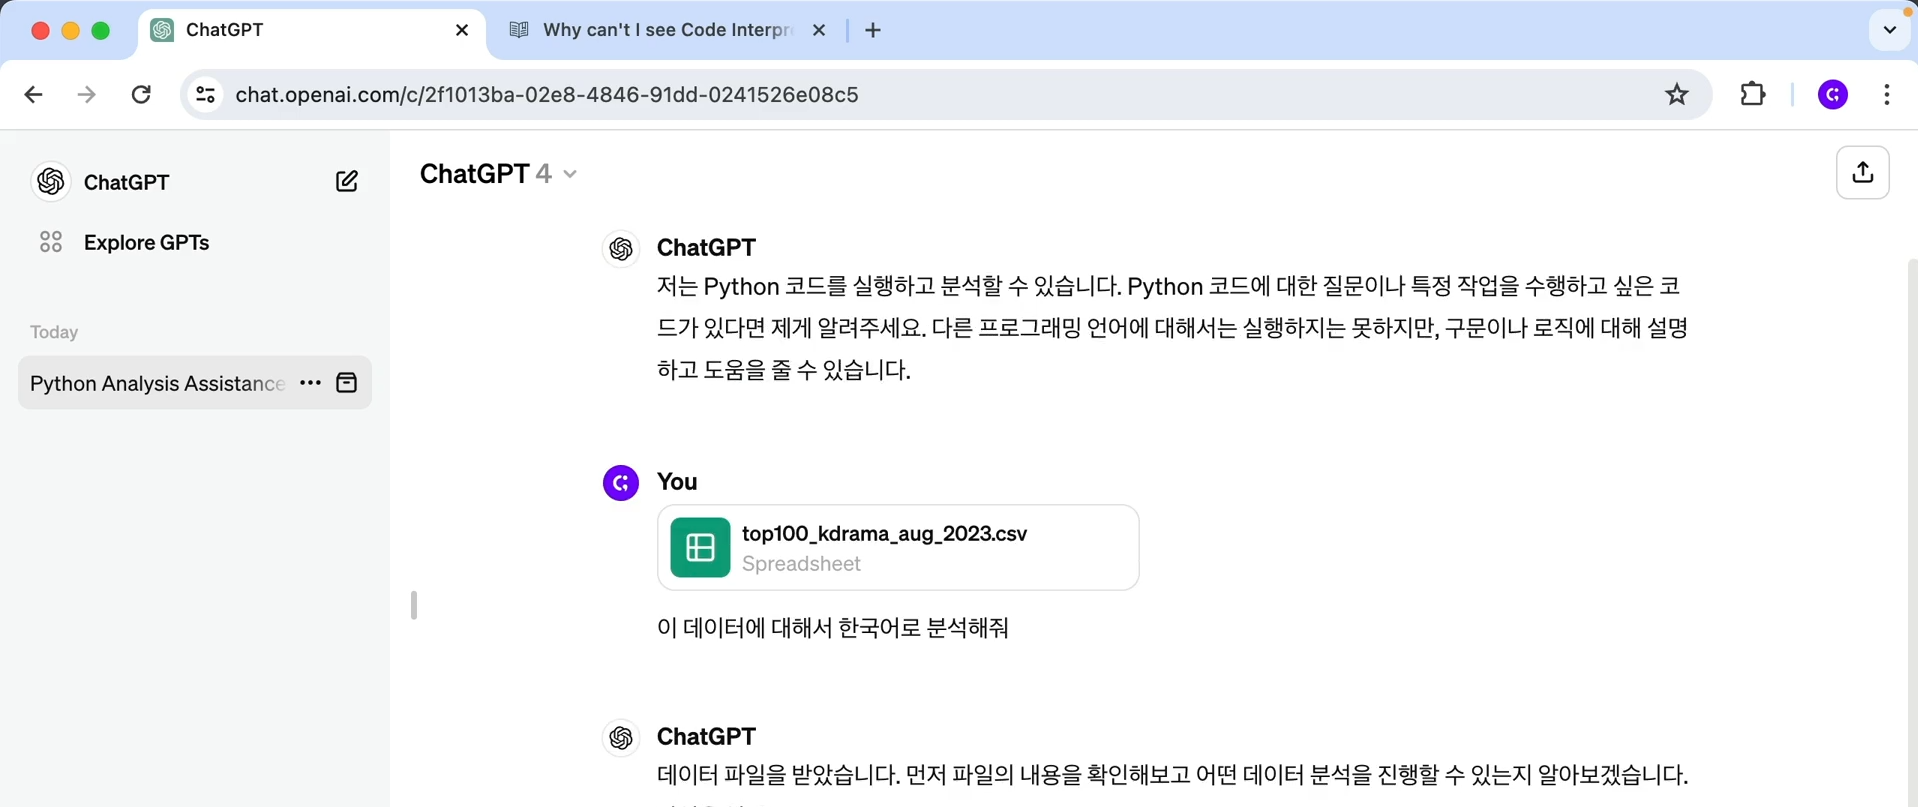Click the message '이 데이터에 대해서 한국어로 분석해줘'

click(x=833, y=628)
